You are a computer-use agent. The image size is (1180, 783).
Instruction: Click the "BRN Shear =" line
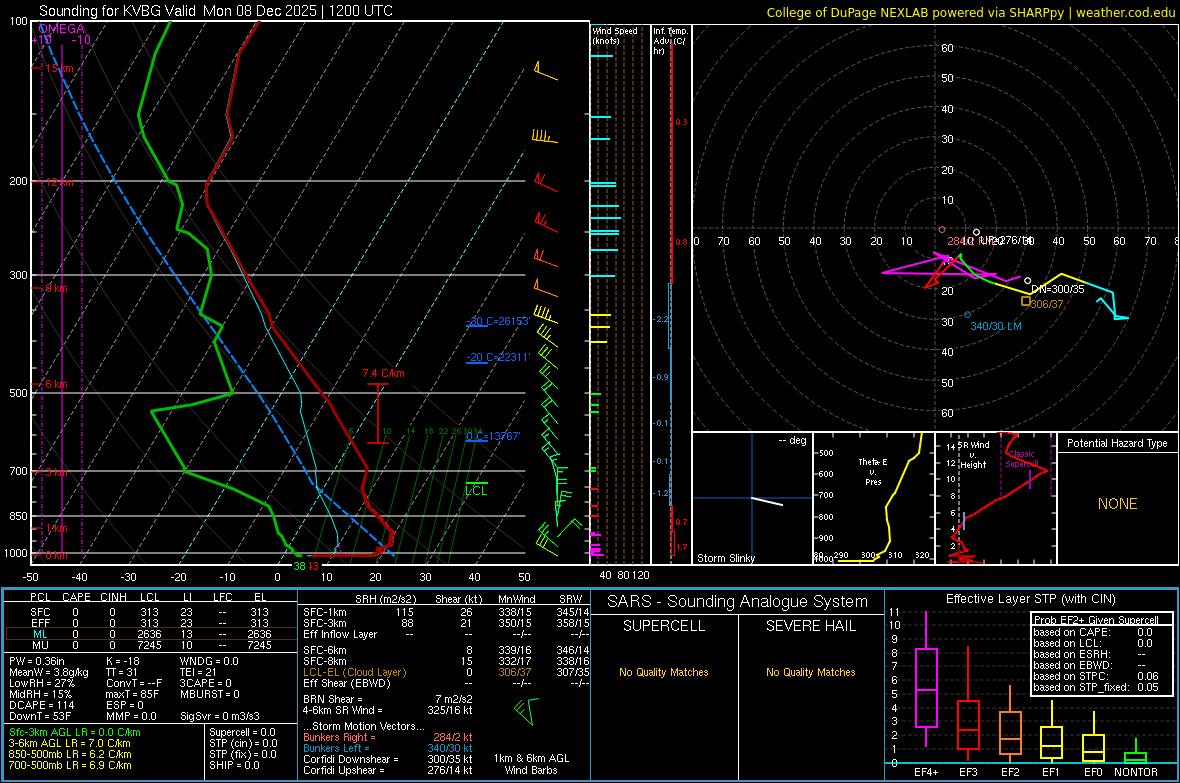(x=388, y=699)
